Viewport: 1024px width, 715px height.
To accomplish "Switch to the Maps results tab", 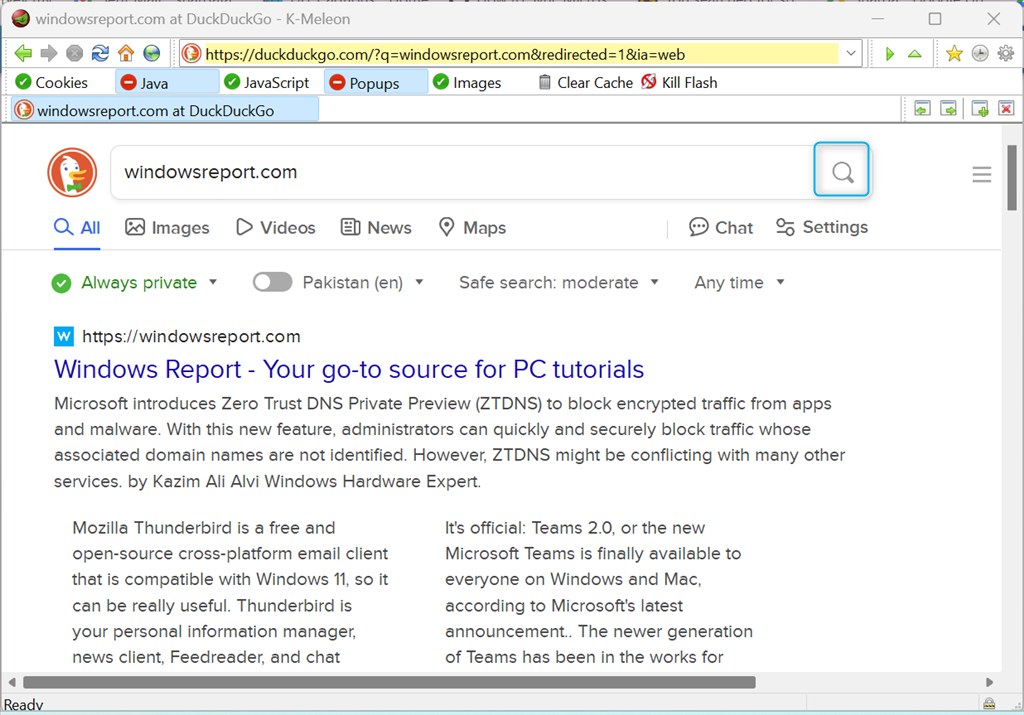I will pos(472,227).
